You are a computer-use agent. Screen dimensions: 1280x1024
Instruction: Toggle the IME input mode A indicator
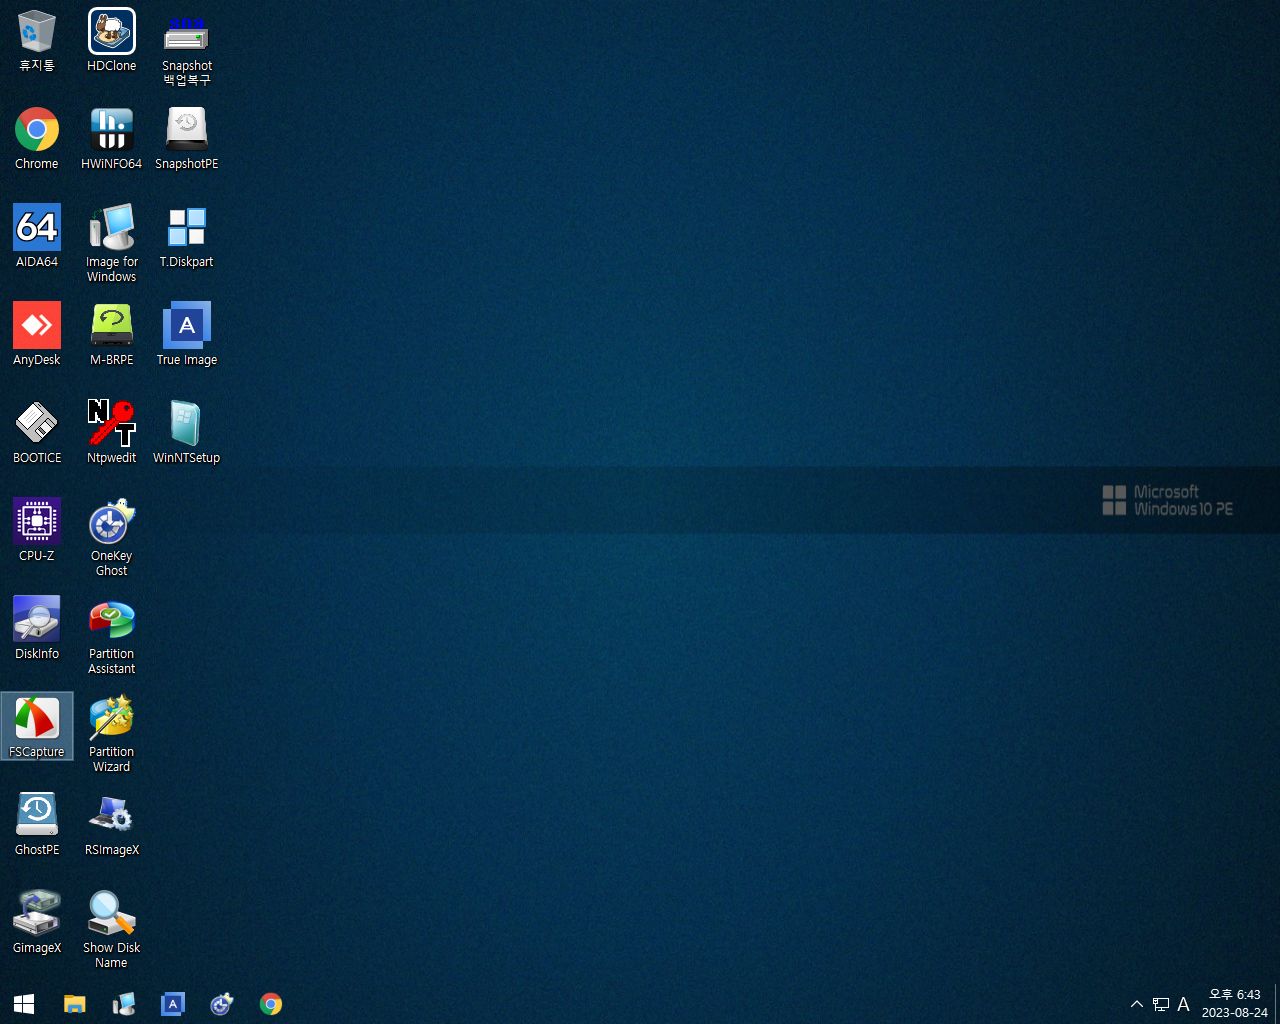pos(1183,1004)
